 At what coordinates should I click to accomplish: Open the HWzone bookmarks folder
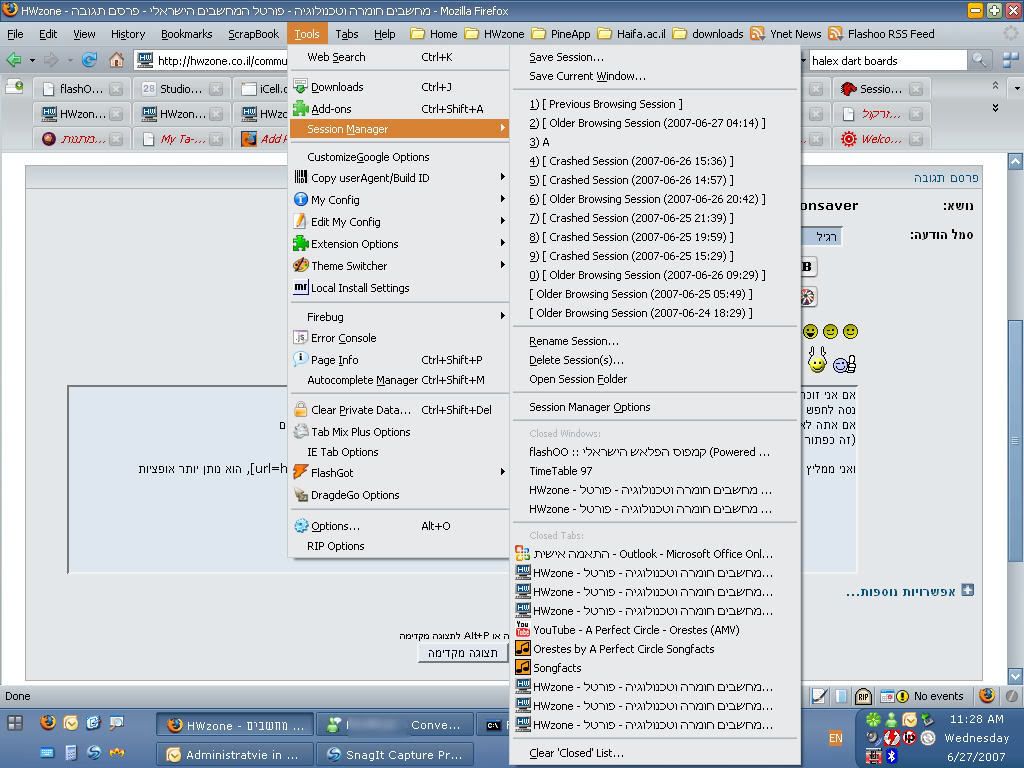tap(495, 34)
